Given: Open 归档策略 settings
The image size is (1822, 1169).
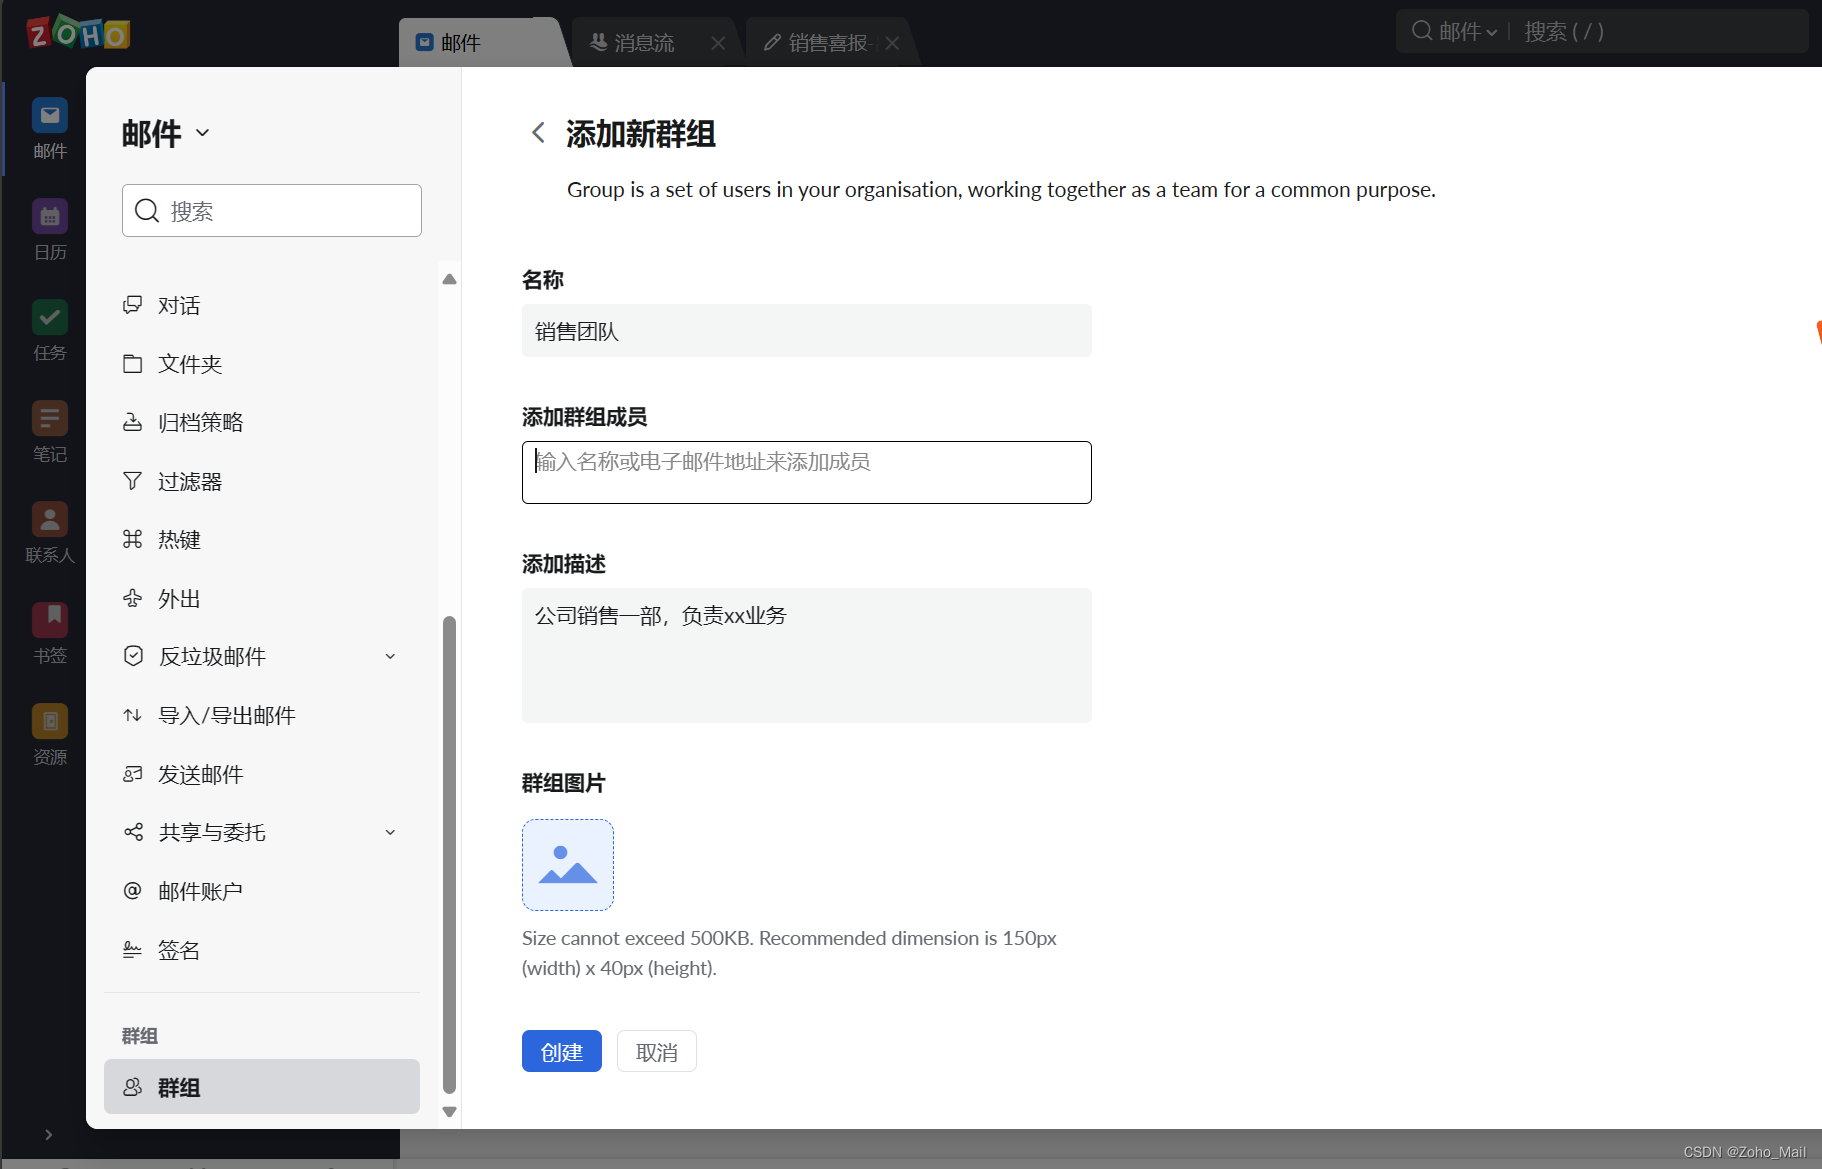Looking at the screenshot, I should click(262, 422).
